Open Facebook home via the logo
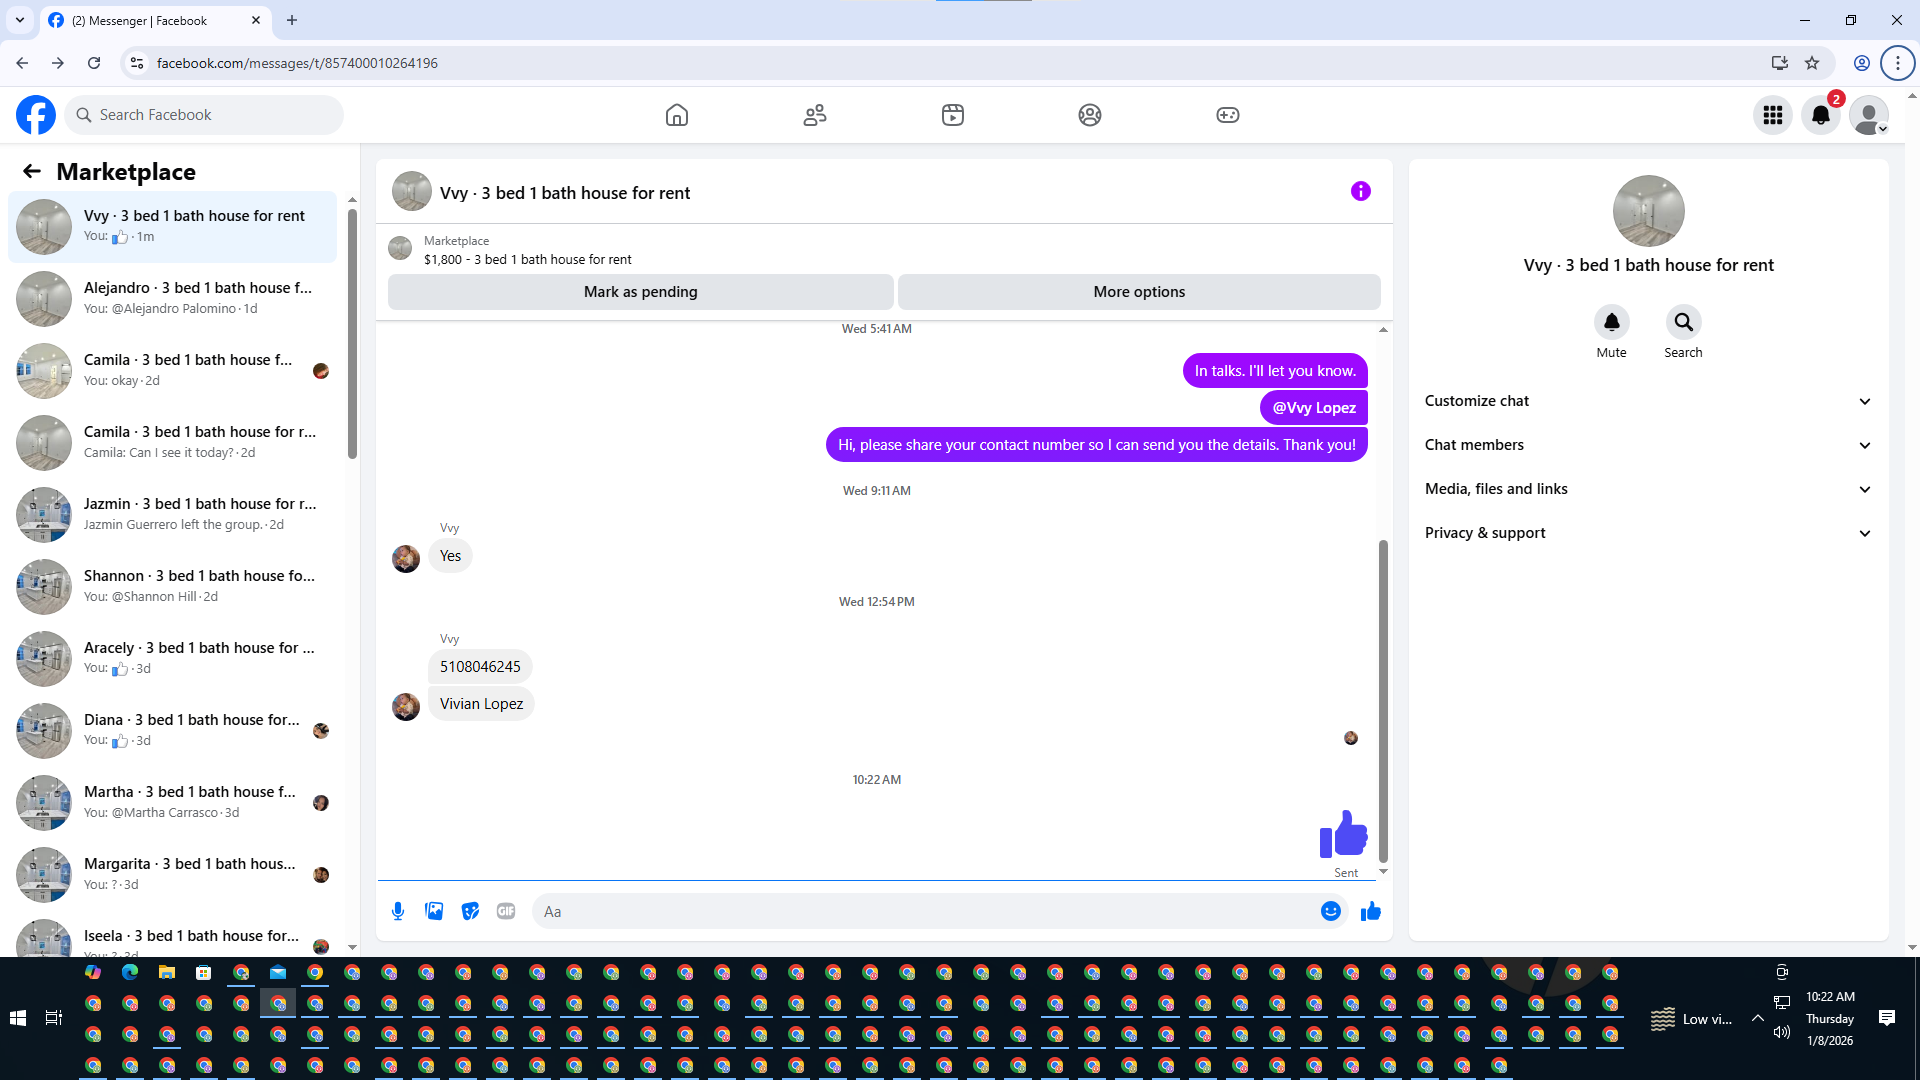1920x1080 pixels. click(36, 115)
